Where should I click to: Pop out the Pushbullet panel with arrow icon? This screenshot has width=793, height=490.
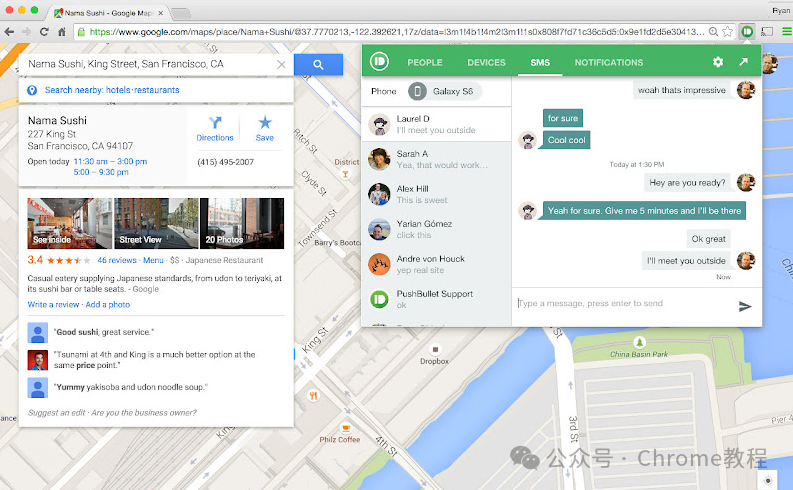pos(743,62)
